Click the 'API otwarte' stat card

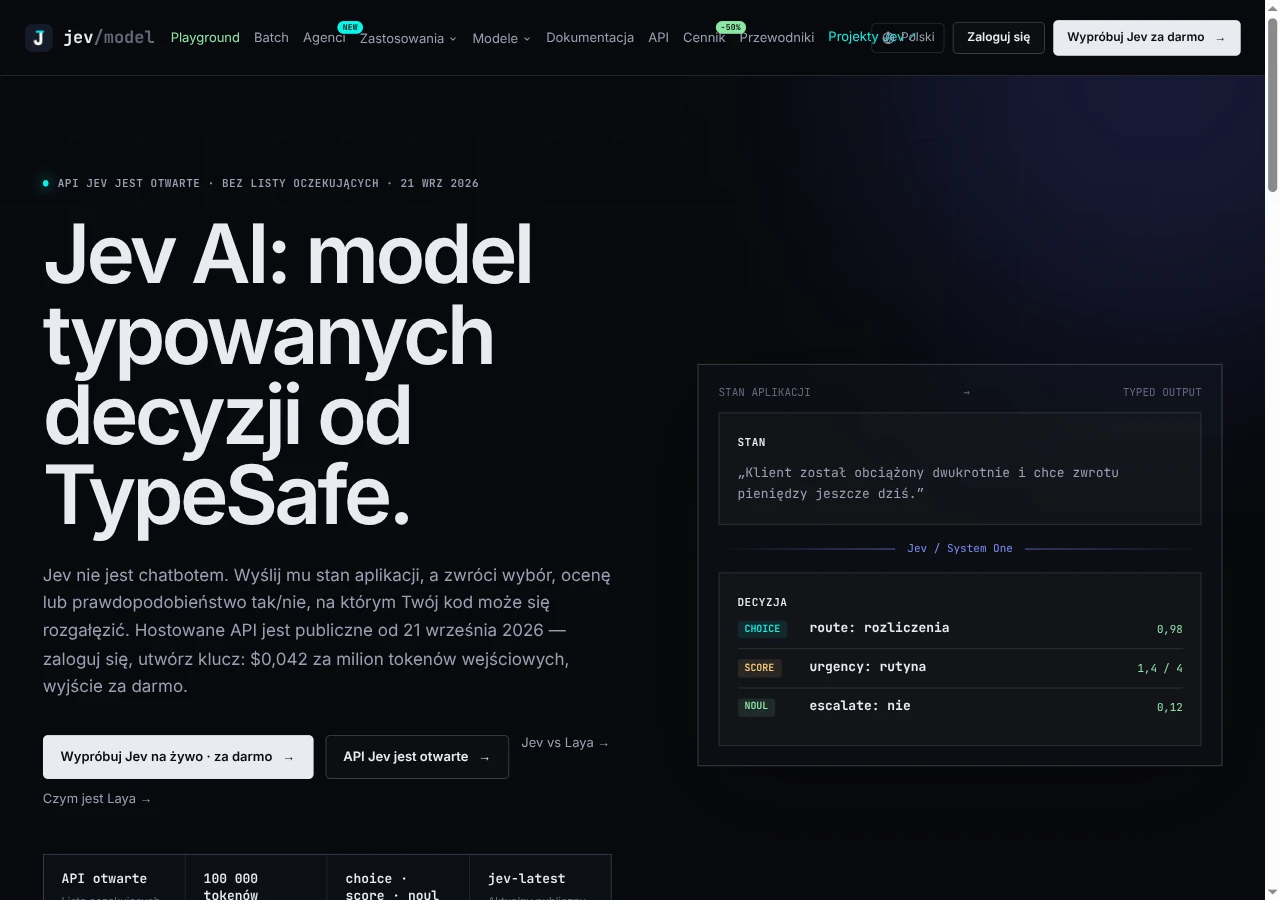[114, 878]
